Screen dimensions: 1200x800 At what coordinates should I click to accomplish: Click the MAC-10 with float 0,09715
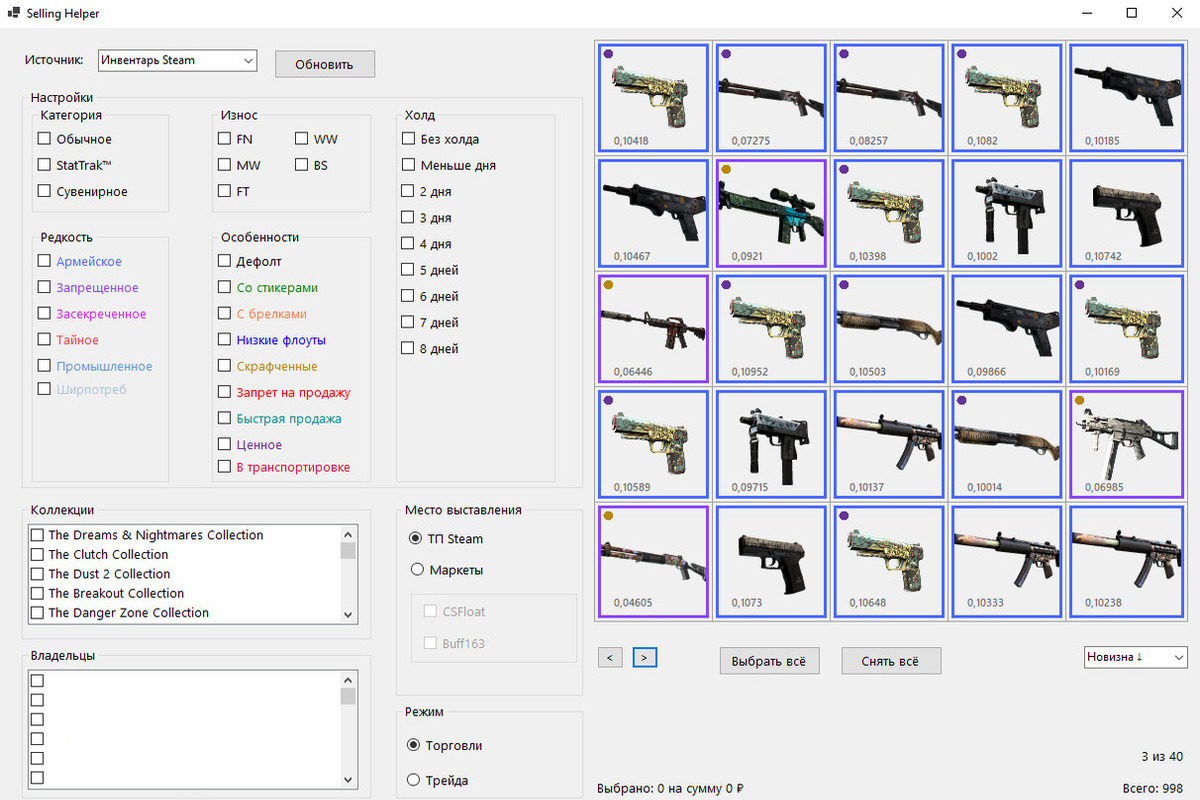coord(772,444)
